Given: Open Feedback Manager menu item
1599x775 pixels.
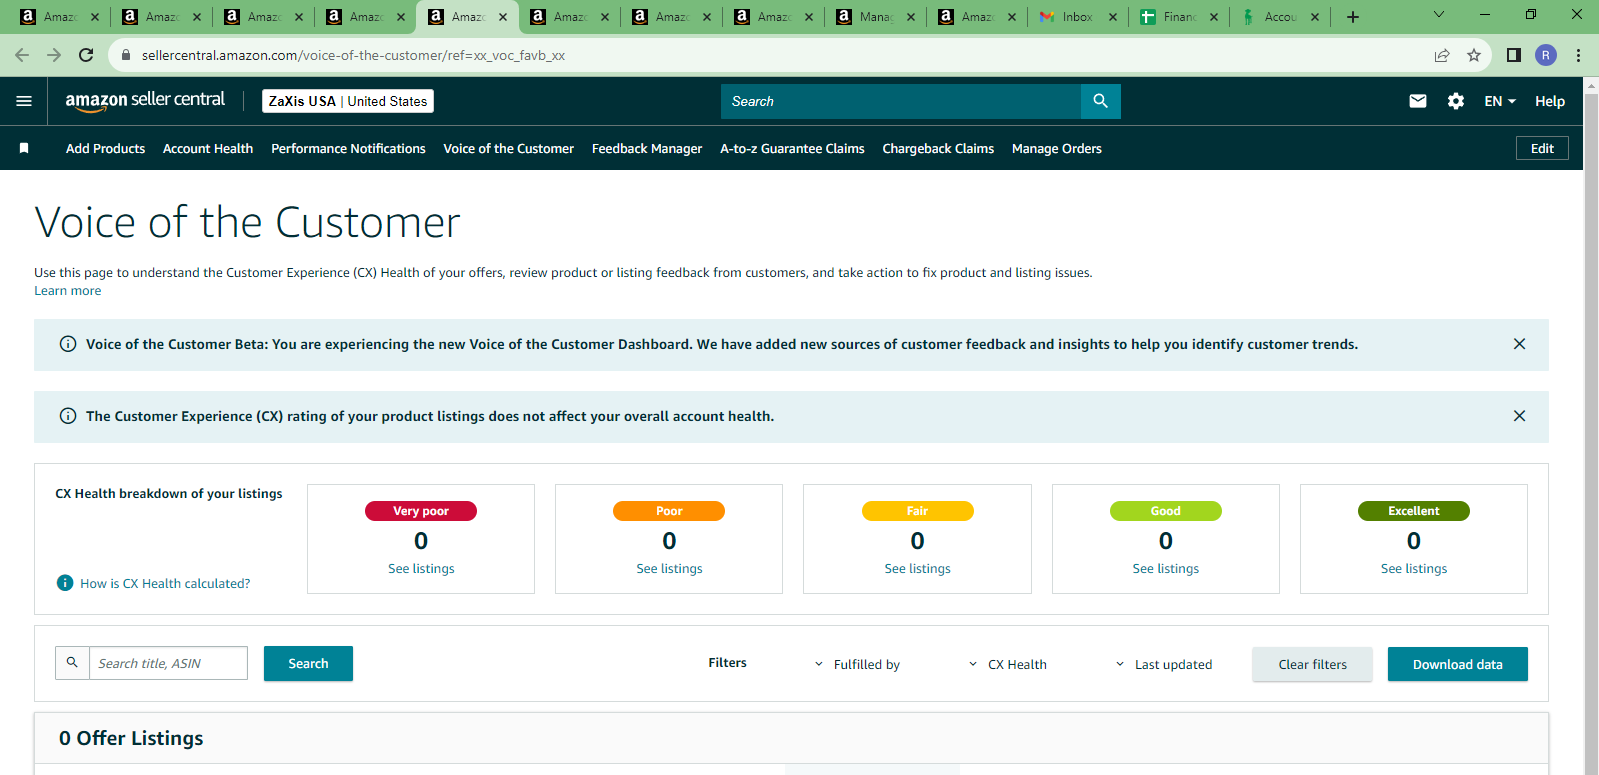Looking at the screenshot, I should tap(647, 148).
